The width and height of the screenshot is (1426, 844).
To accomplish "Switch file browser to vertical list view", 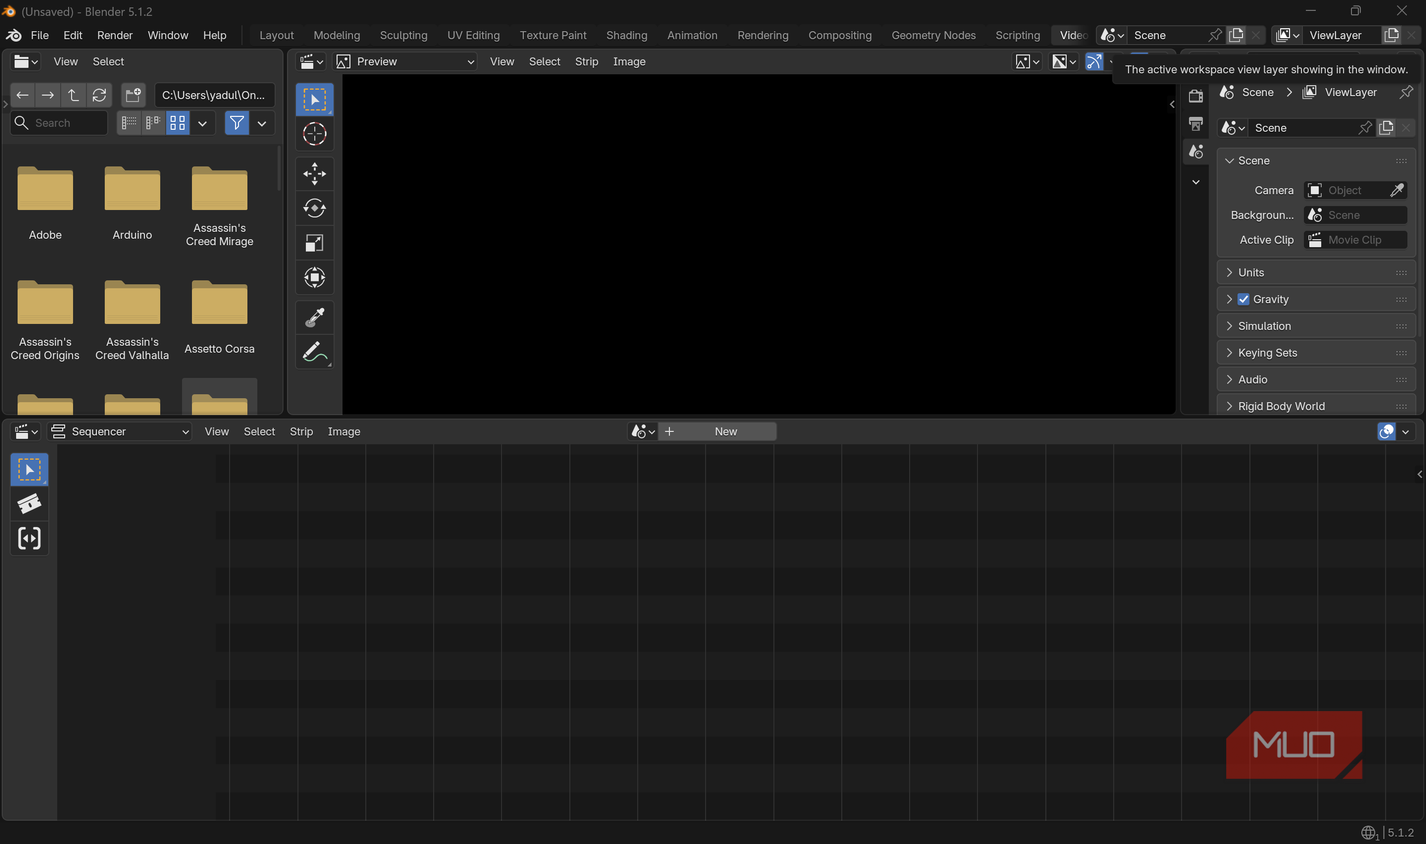I will 129,123.
